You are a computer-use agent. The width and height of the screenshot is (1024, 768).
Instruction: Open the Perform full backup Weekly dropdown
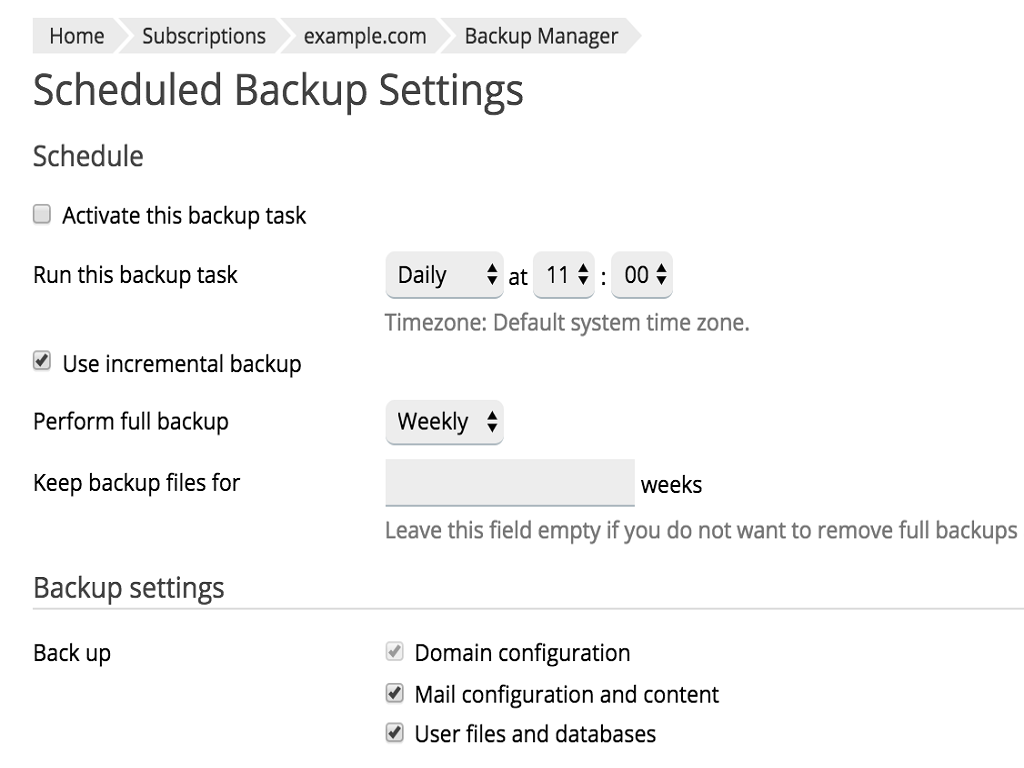[x=443, y=422]
